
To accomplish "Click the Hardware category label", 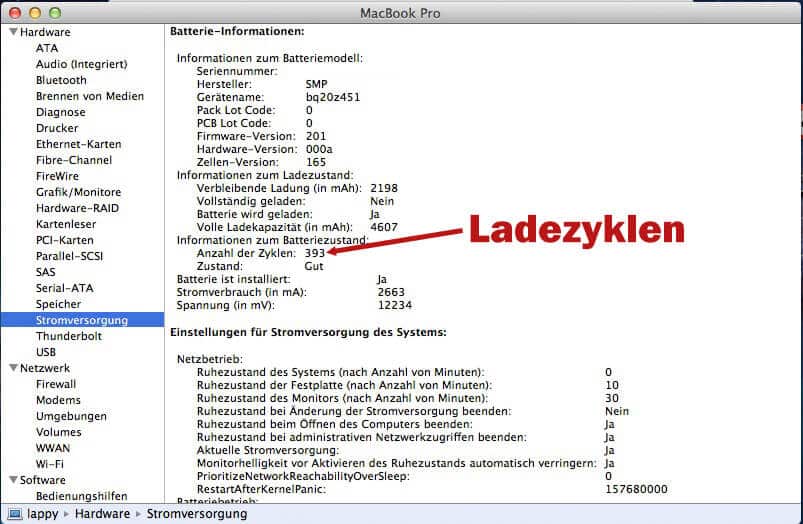I will 45,32.
